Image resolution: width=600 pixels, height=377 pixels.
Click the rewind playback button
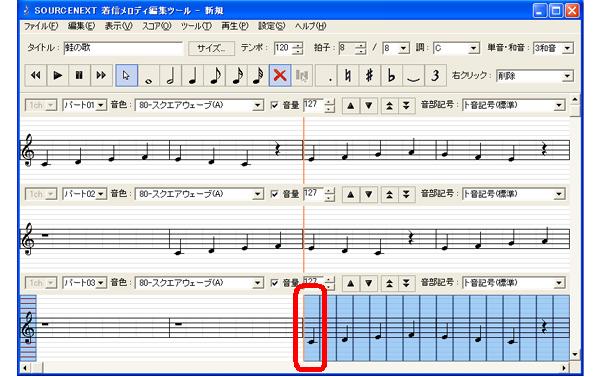pos(36,75)
